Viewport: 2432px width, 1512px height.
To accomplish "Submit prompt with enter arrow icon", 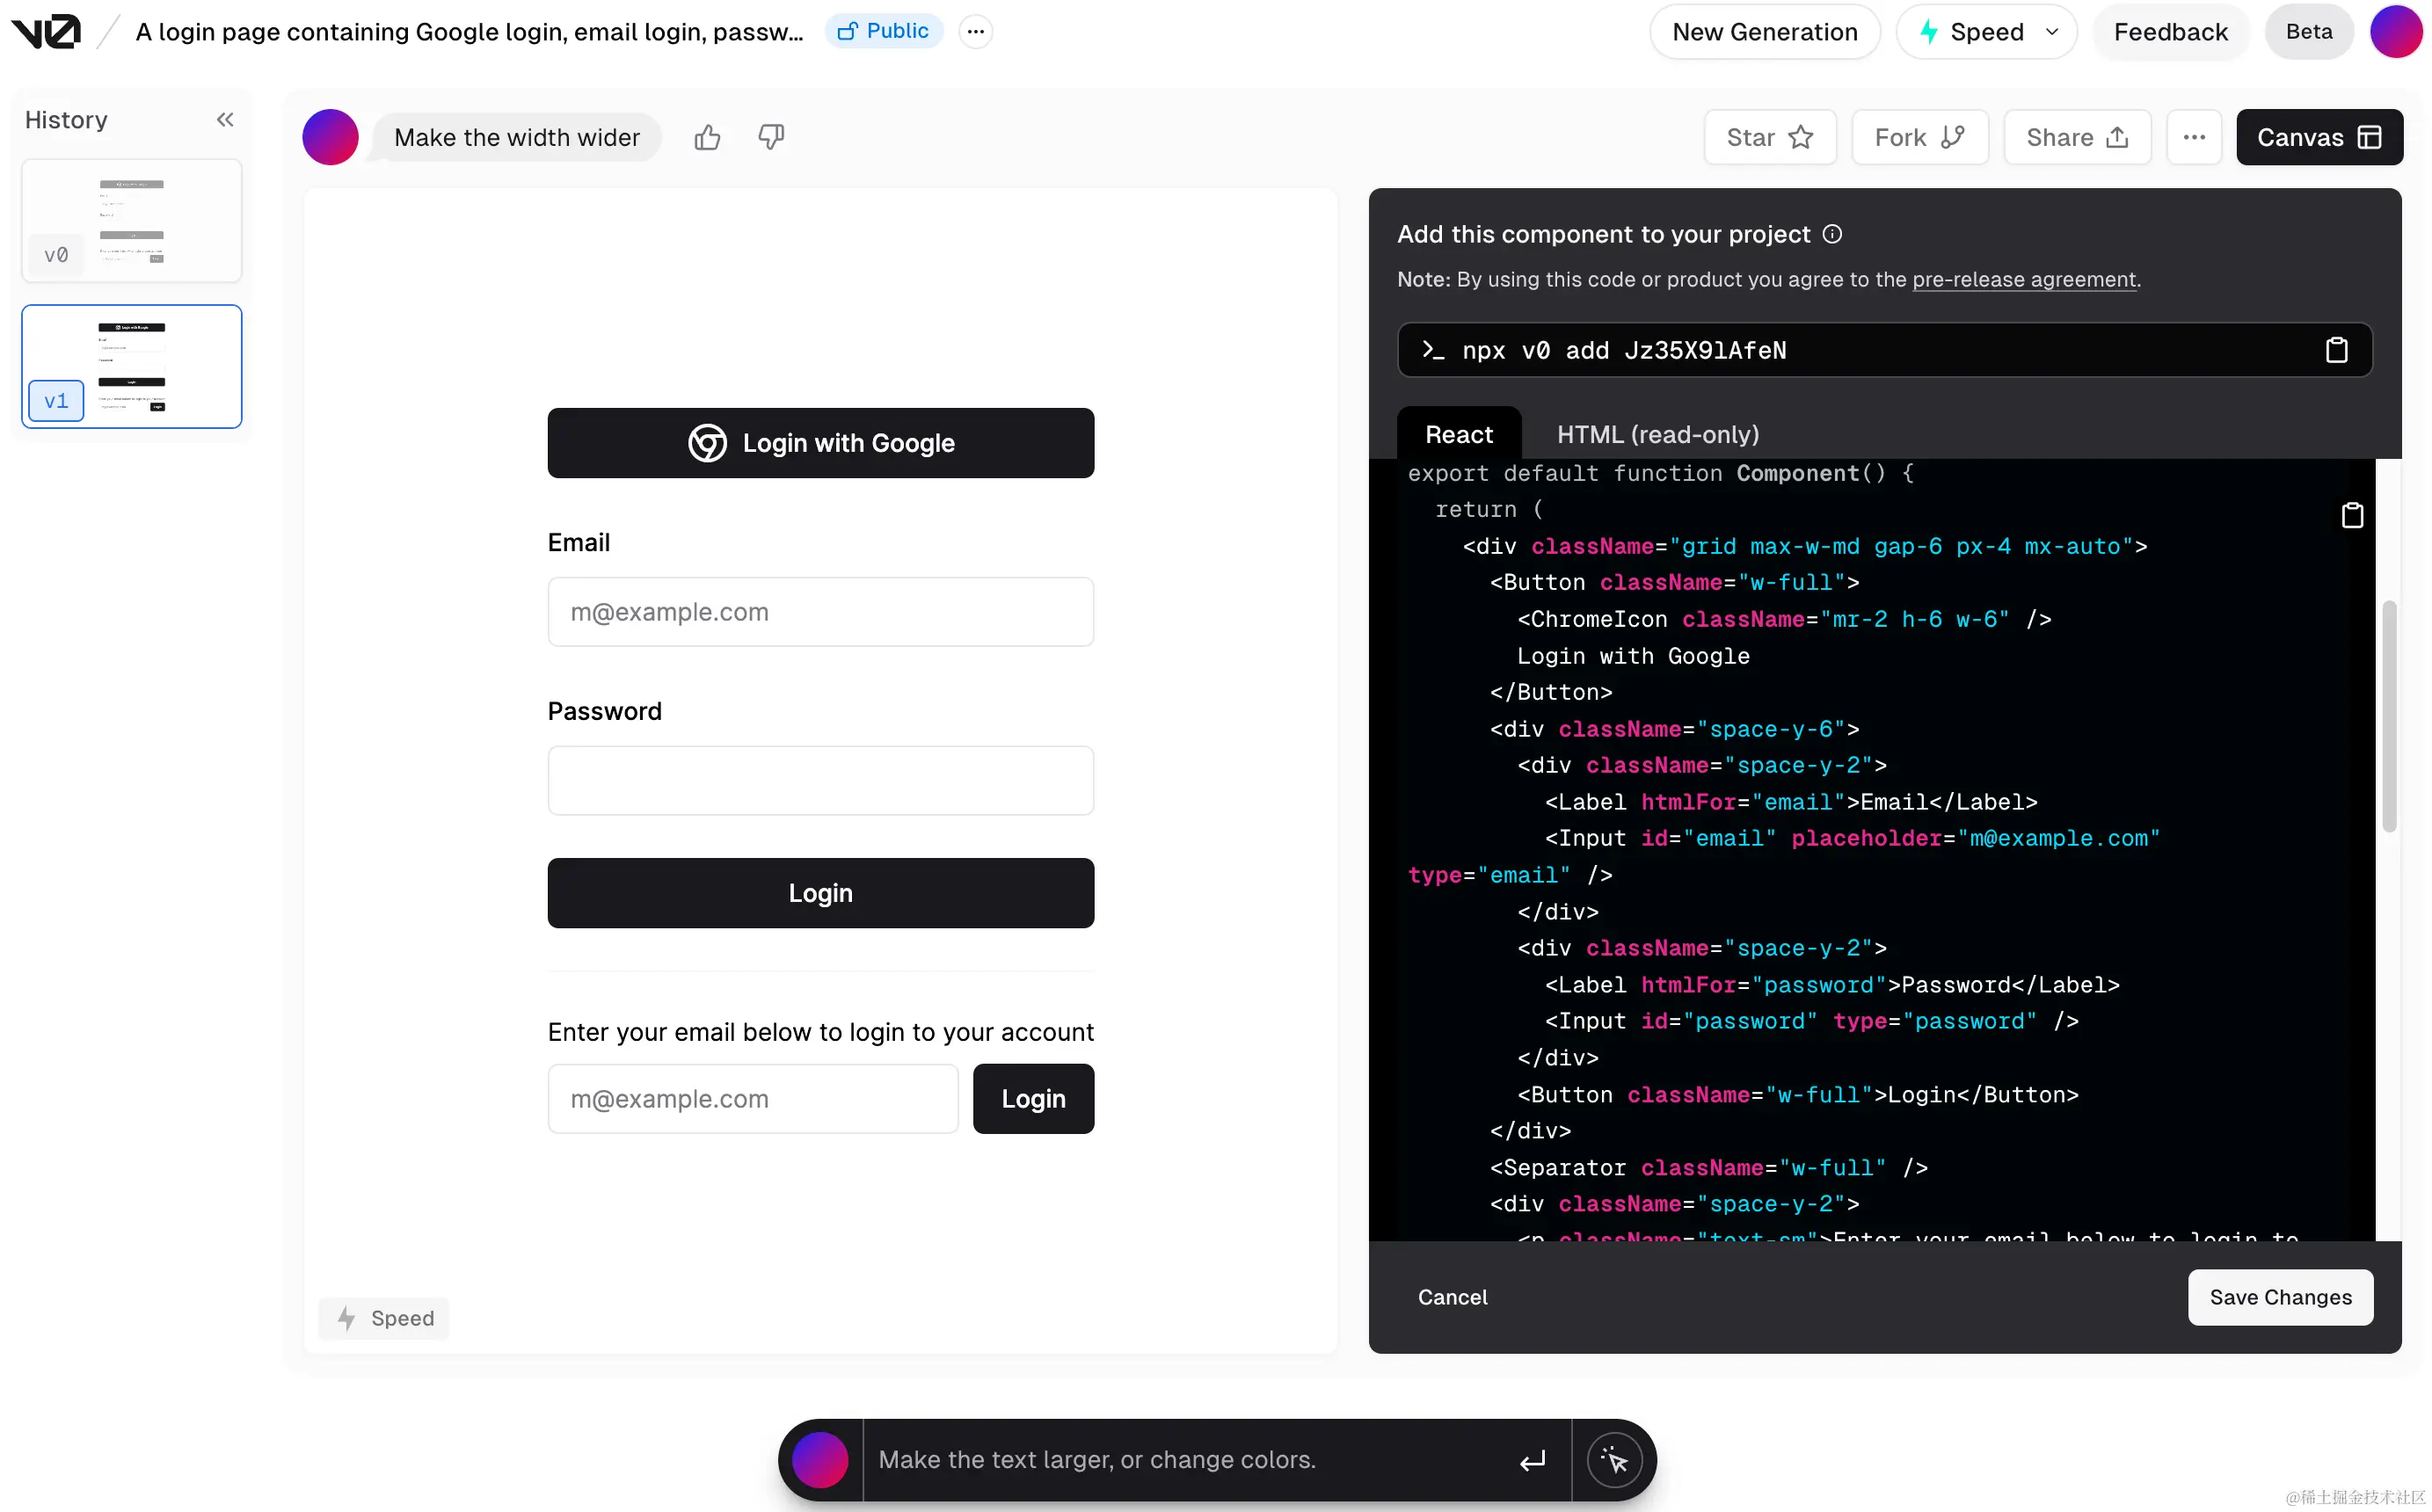I will click(x=1532, y=1460).
